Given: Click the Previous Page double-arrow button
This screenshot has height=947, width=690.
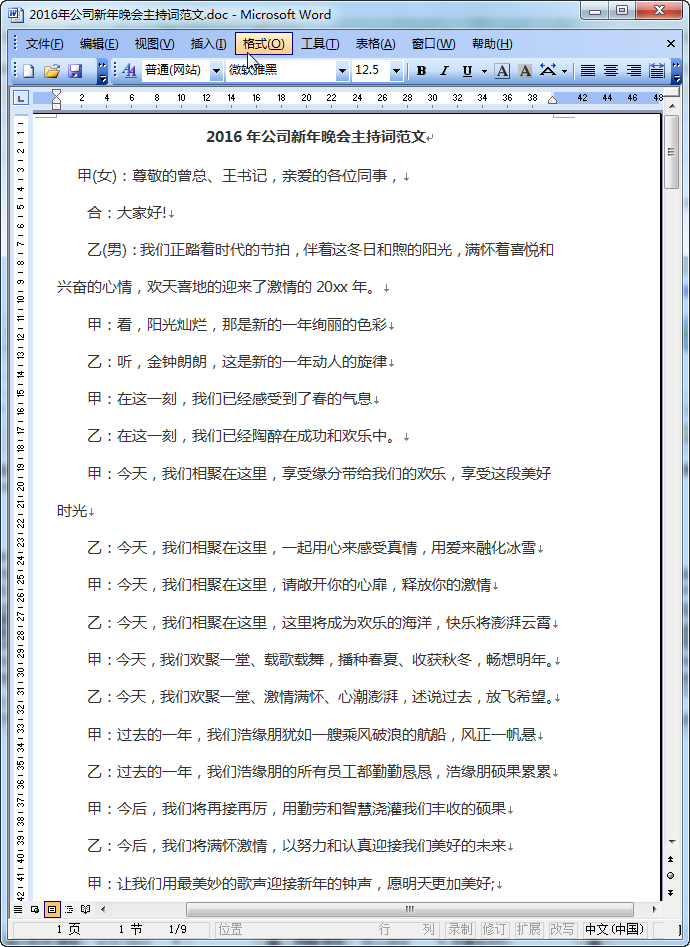Looking at the screenshot, I should (671, 859).
